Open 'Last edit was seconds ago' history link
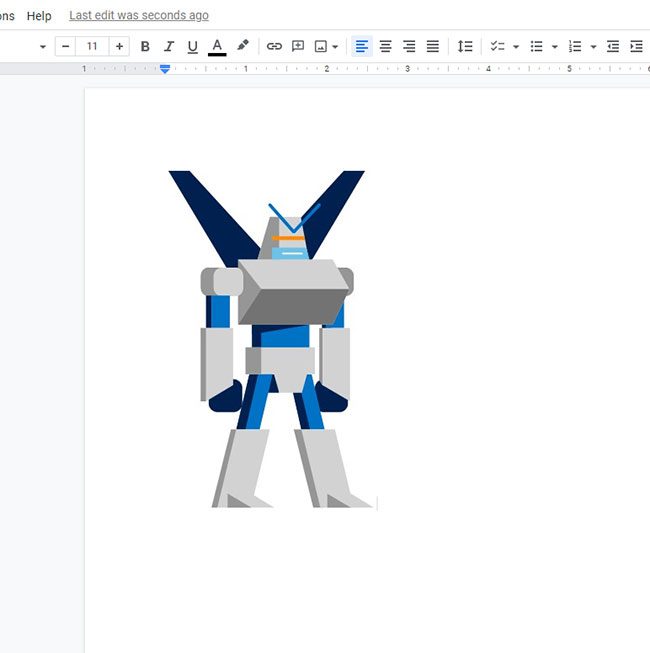This screenshot has height=653, width=650. click(139, 16)
